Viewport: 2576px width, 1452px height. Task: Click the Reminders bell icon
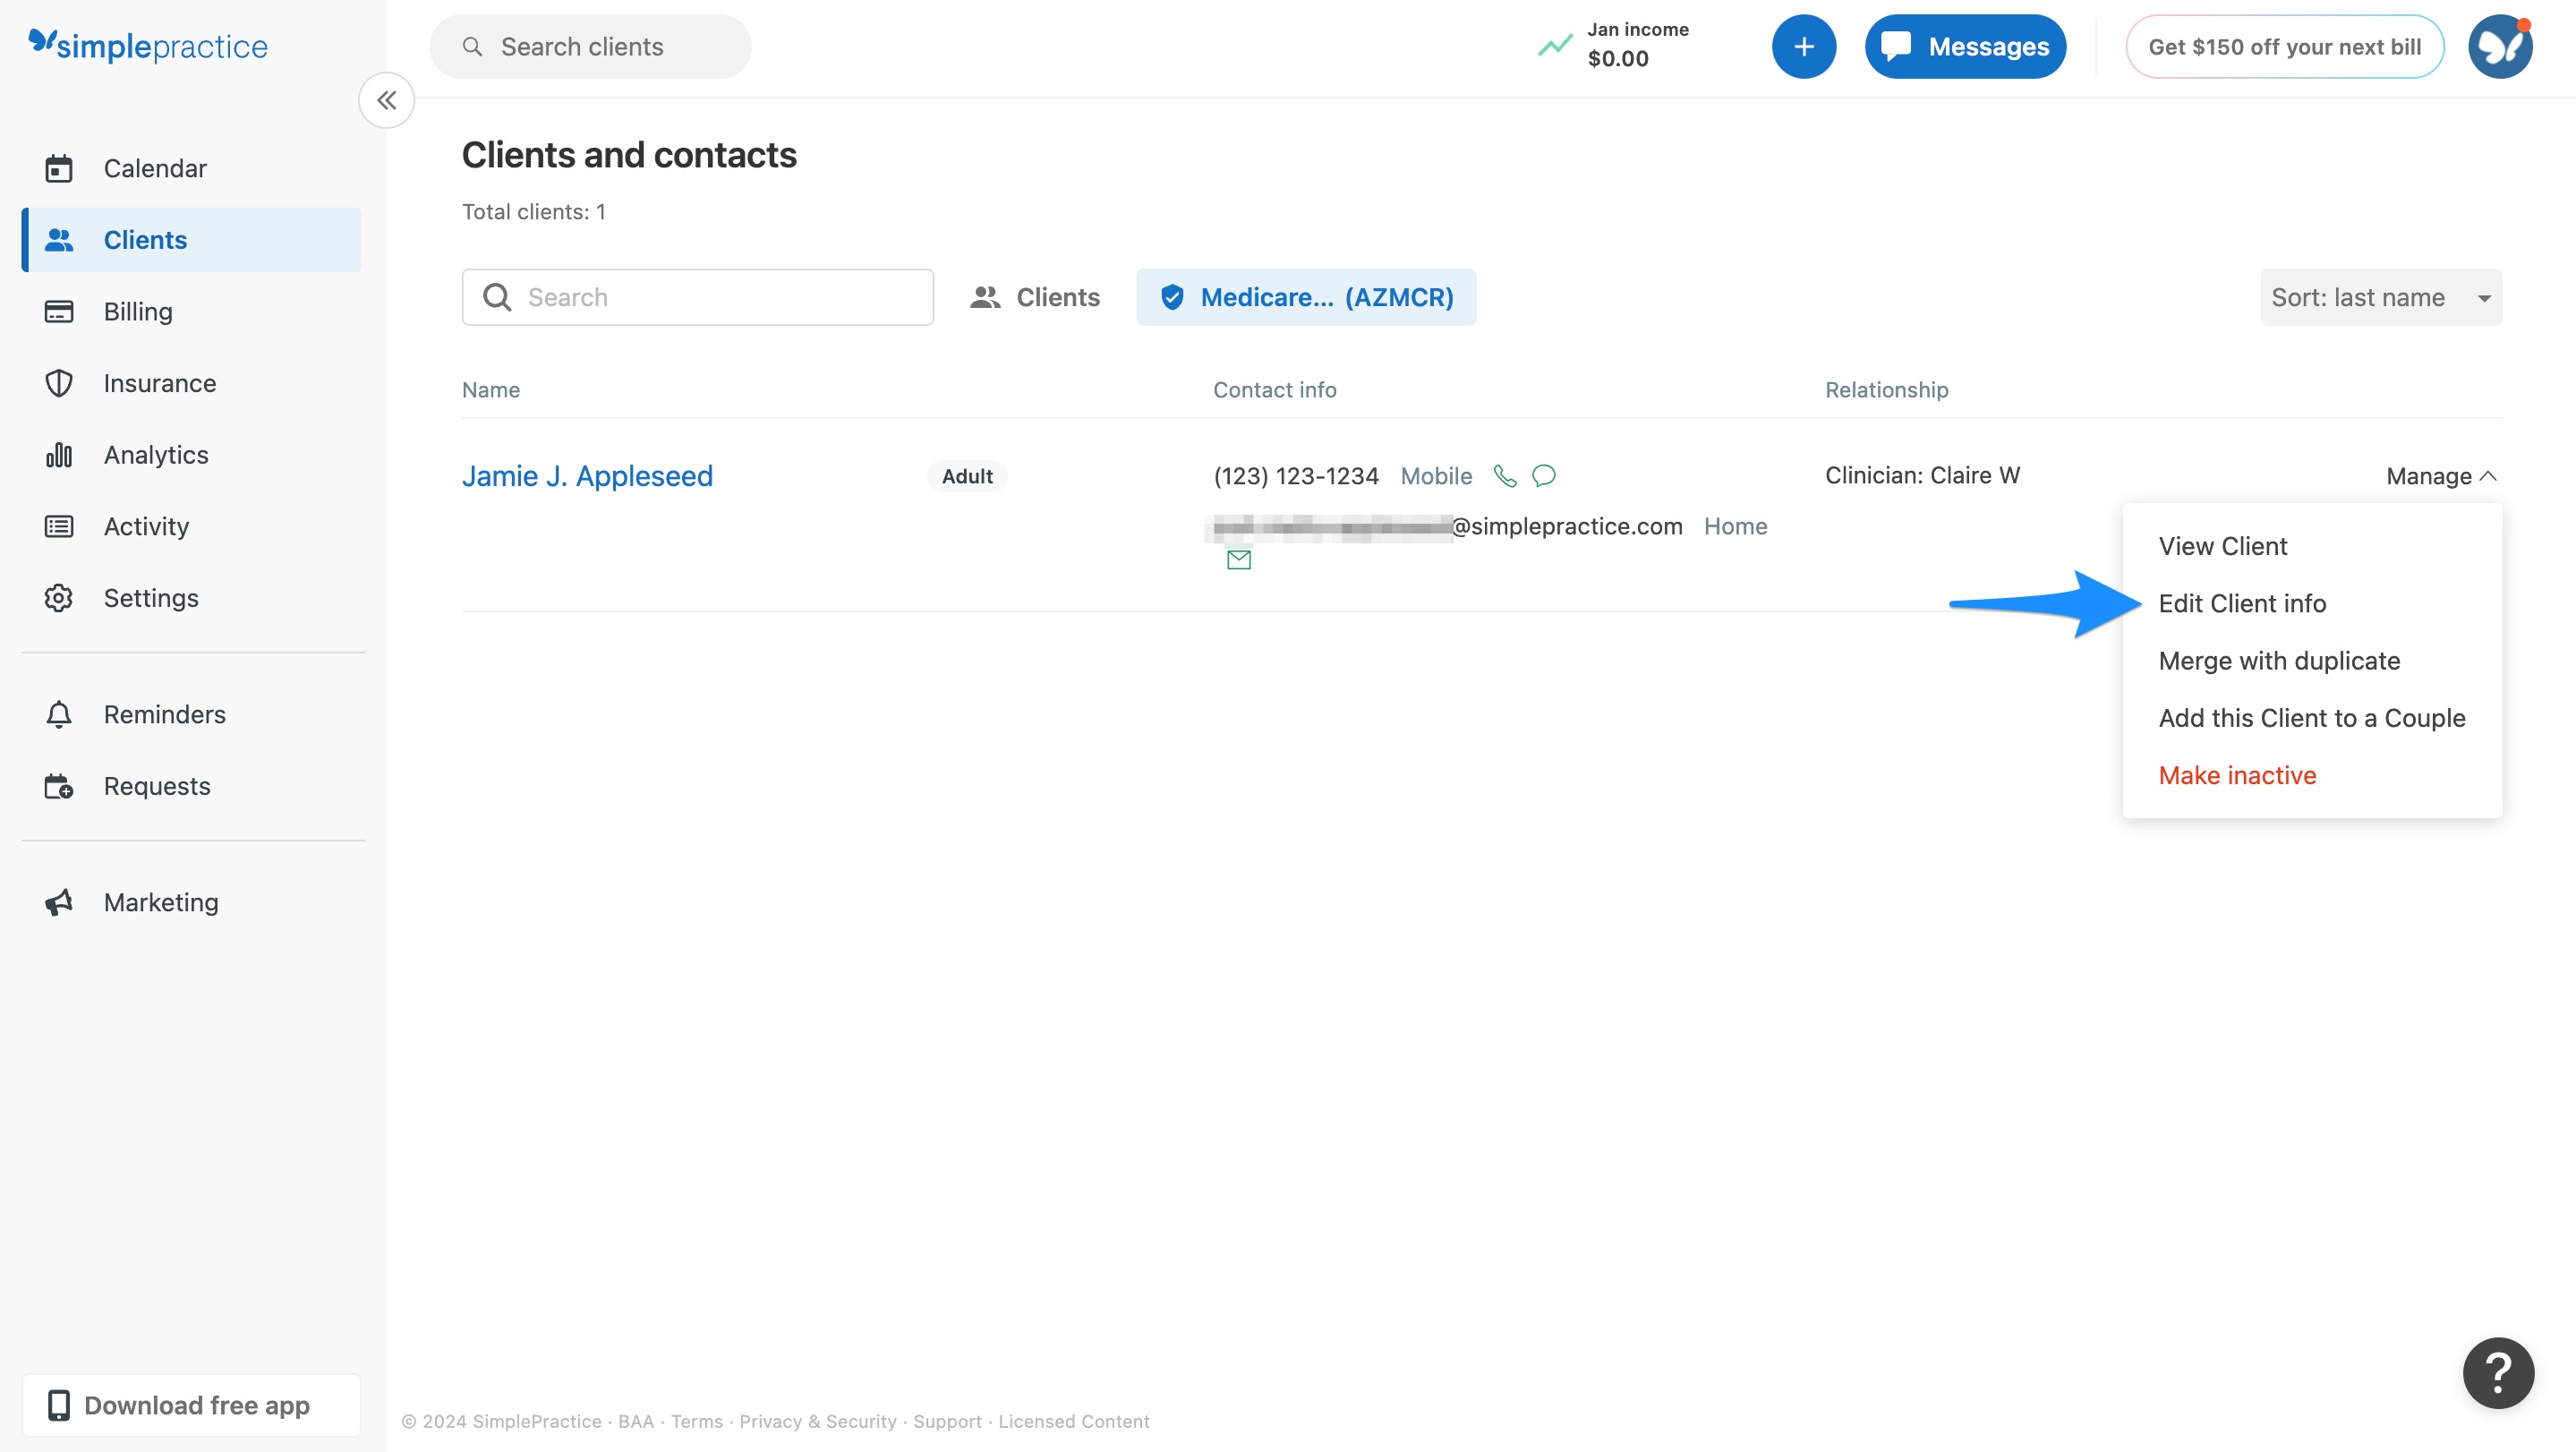tap(58, 714)
